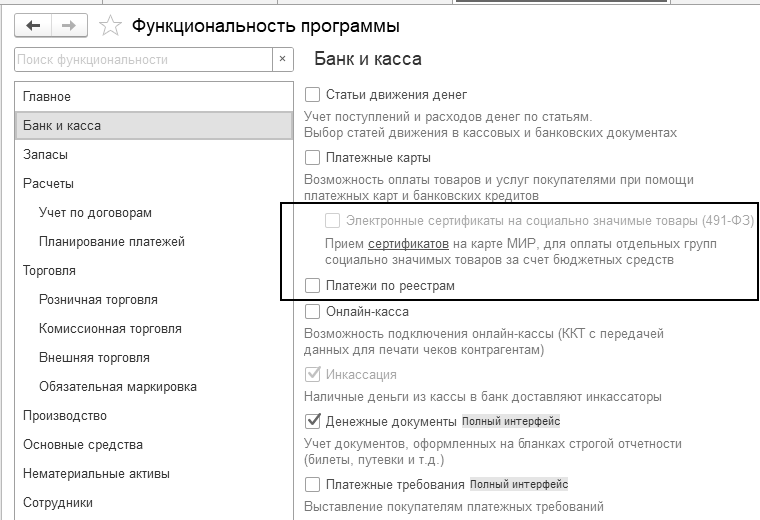The image size is (760, 520).
Task: Enable 'Платежные карты' checkbox
Action: (312, 158)
